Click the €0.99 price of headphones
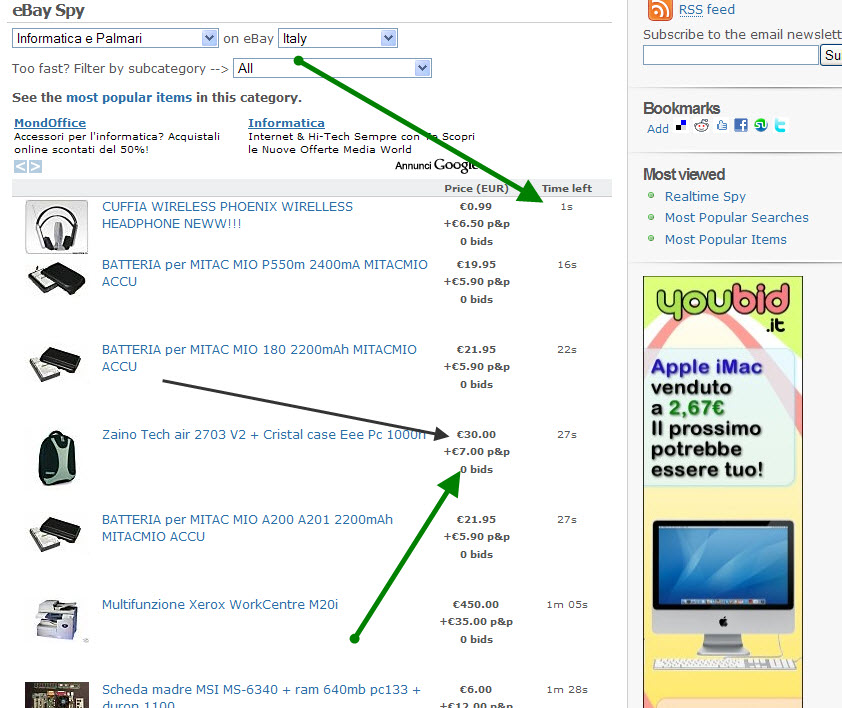Image resolution: width=842 pixels, height=708 pixels. point(476,207)
